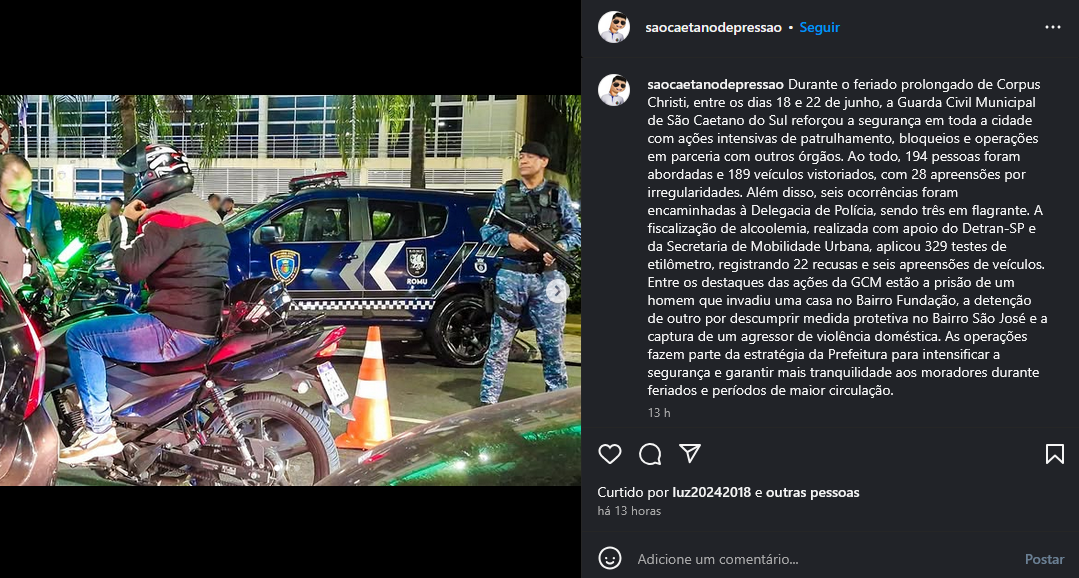
Task: Open the 'há 13 horas' post timestamp
Action: tap(629, 511)
